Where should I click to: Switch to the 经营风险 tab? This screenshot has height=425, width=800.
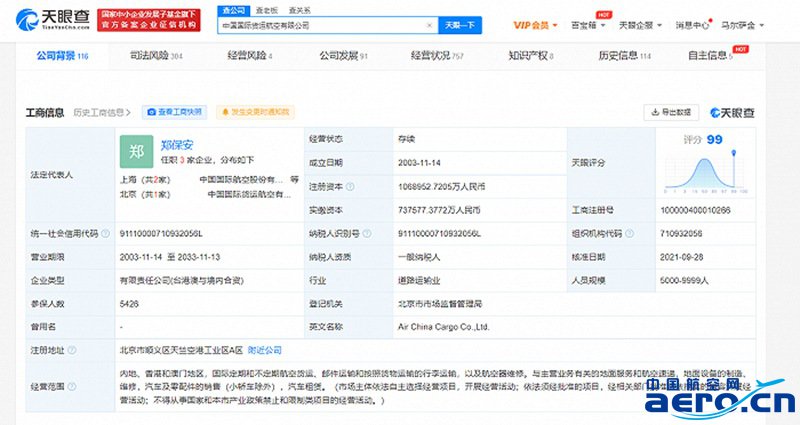point(249,56)
